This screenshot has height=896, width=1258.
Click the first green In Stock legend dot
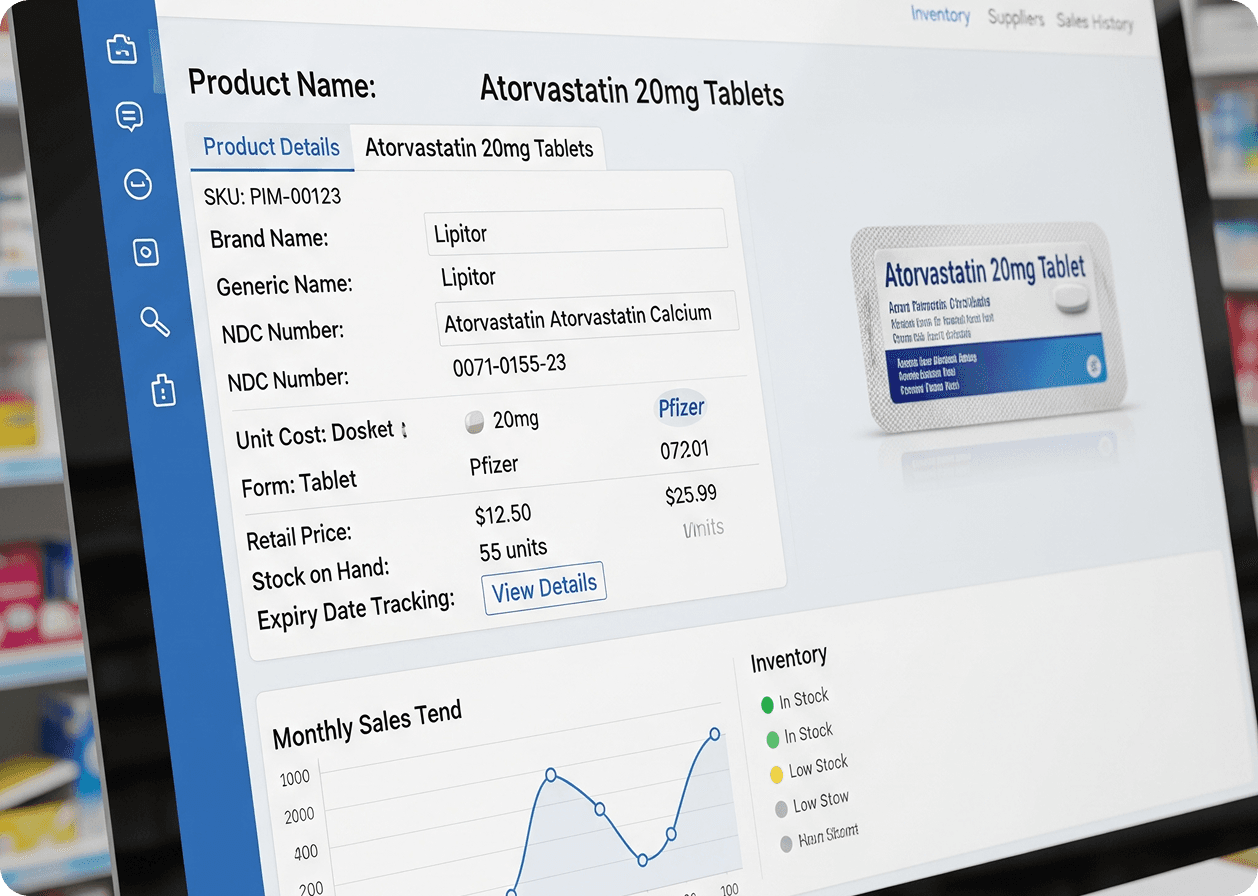pyautogui.click(x=767, y=704)
